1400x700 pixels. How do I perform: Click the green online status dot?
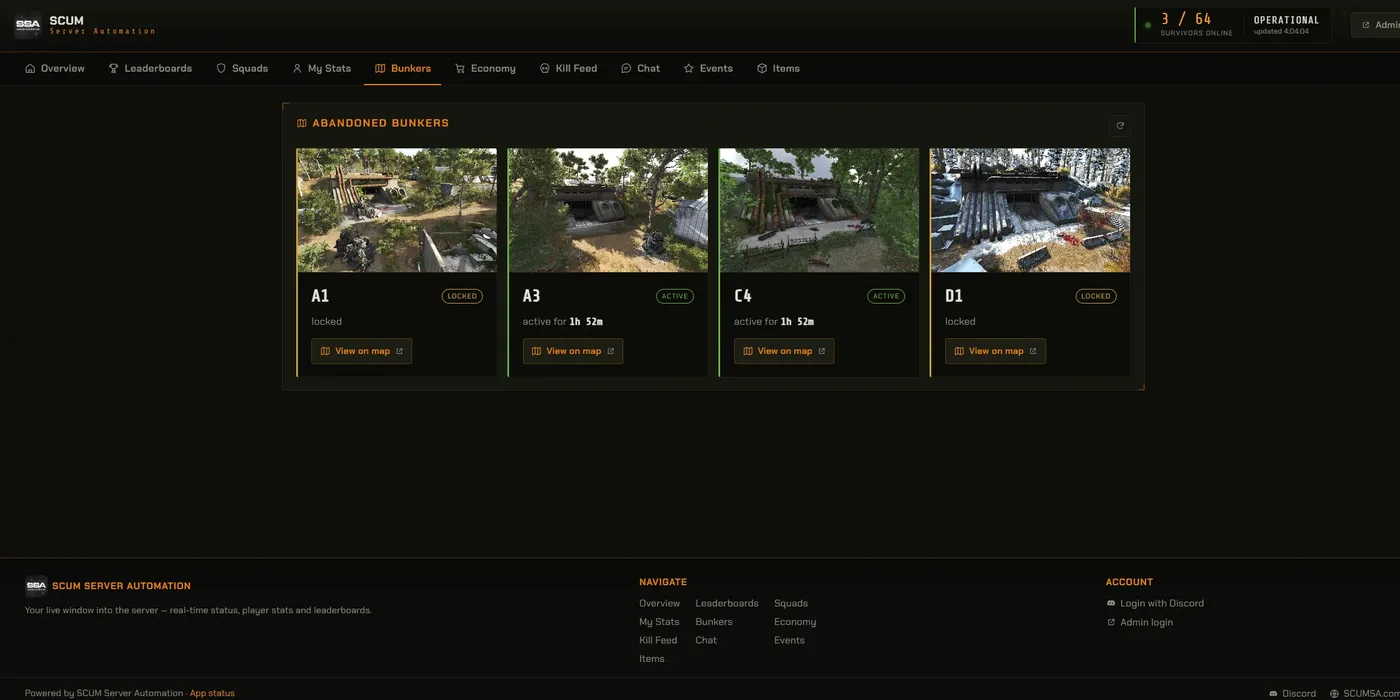1148,25
